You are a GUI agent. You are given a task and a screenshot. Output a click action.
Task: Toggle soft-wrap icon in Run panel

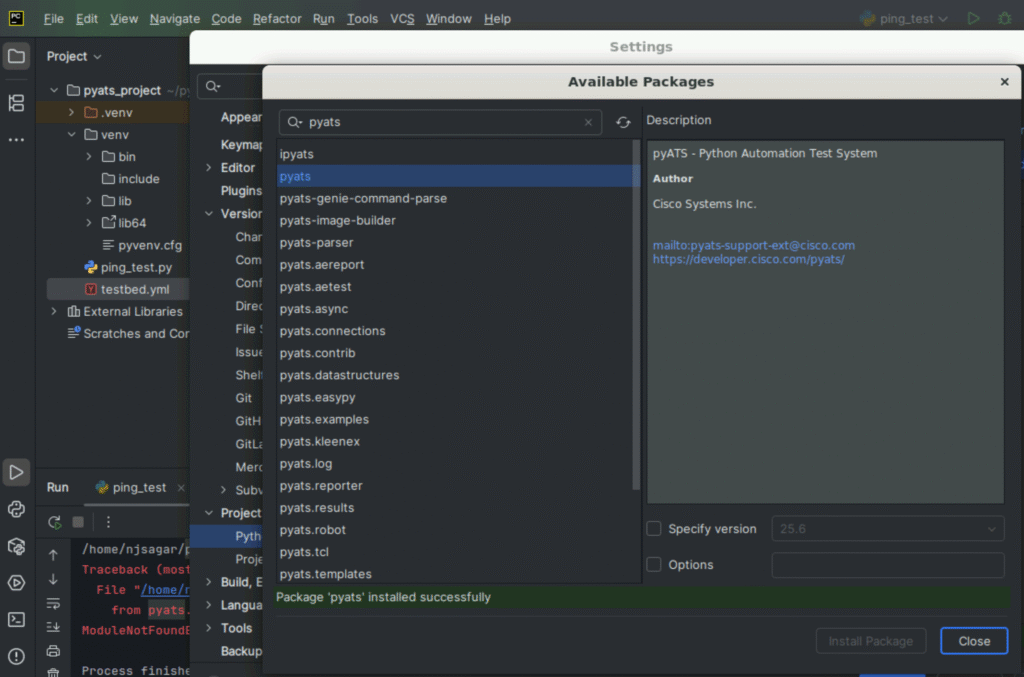[54, 603]
